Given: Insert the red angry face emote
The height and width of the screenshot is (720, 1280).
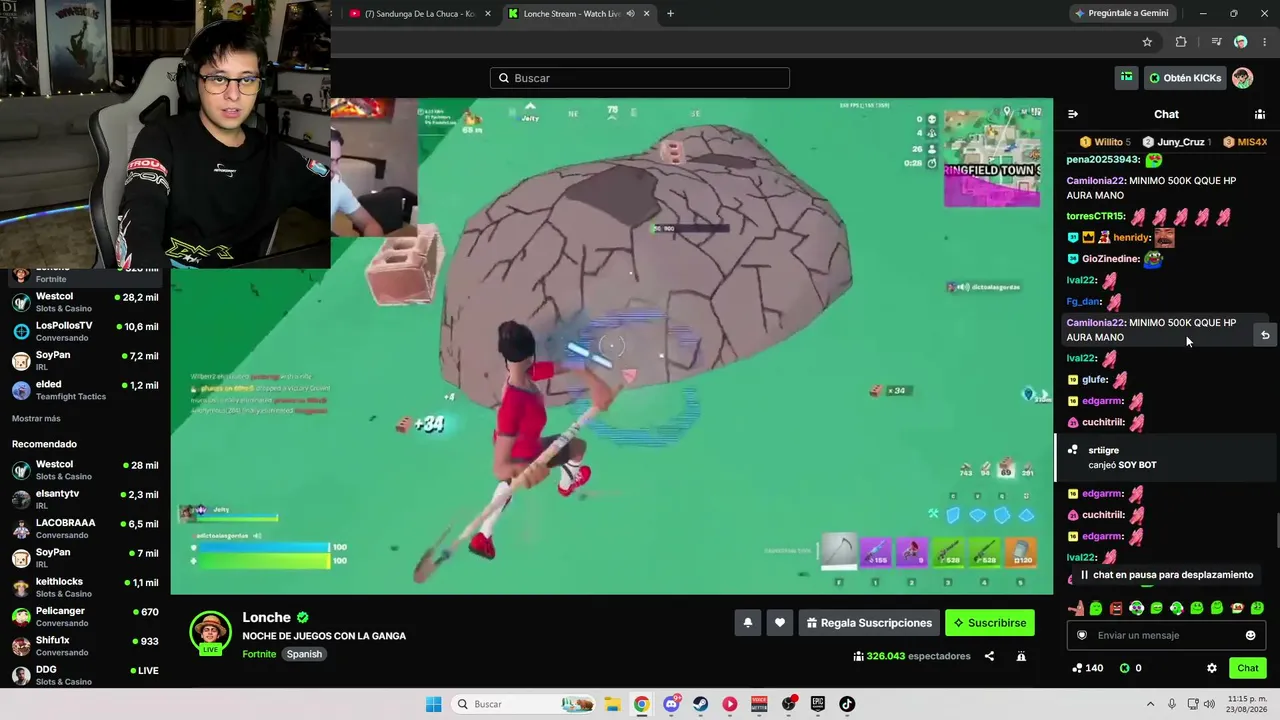Looking at the screenshot, I should coord(1116,608).
